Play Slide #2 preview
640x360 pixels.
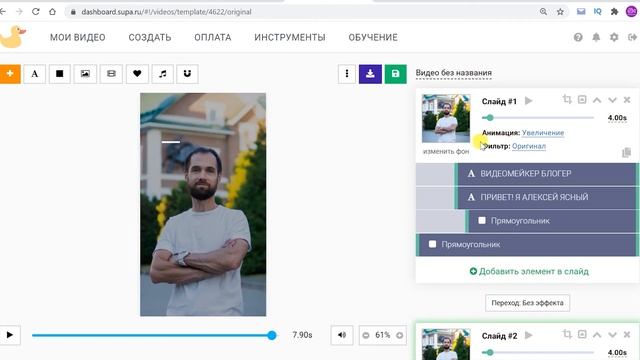coord(529,335)
